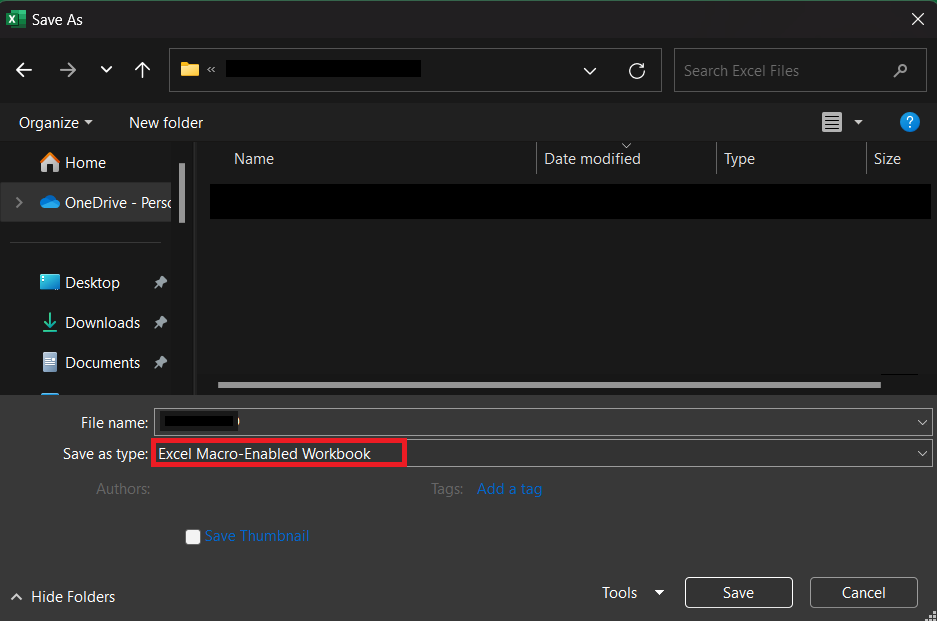
Task: Click the file list horizontal scrollbar
Action: pos(549,385)
